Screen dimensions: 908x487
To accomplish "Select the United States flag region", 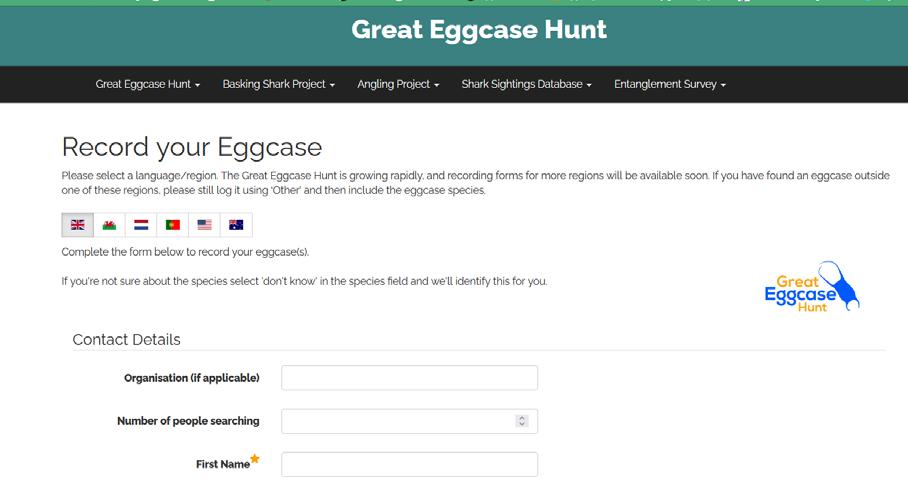I will (205, 225).
